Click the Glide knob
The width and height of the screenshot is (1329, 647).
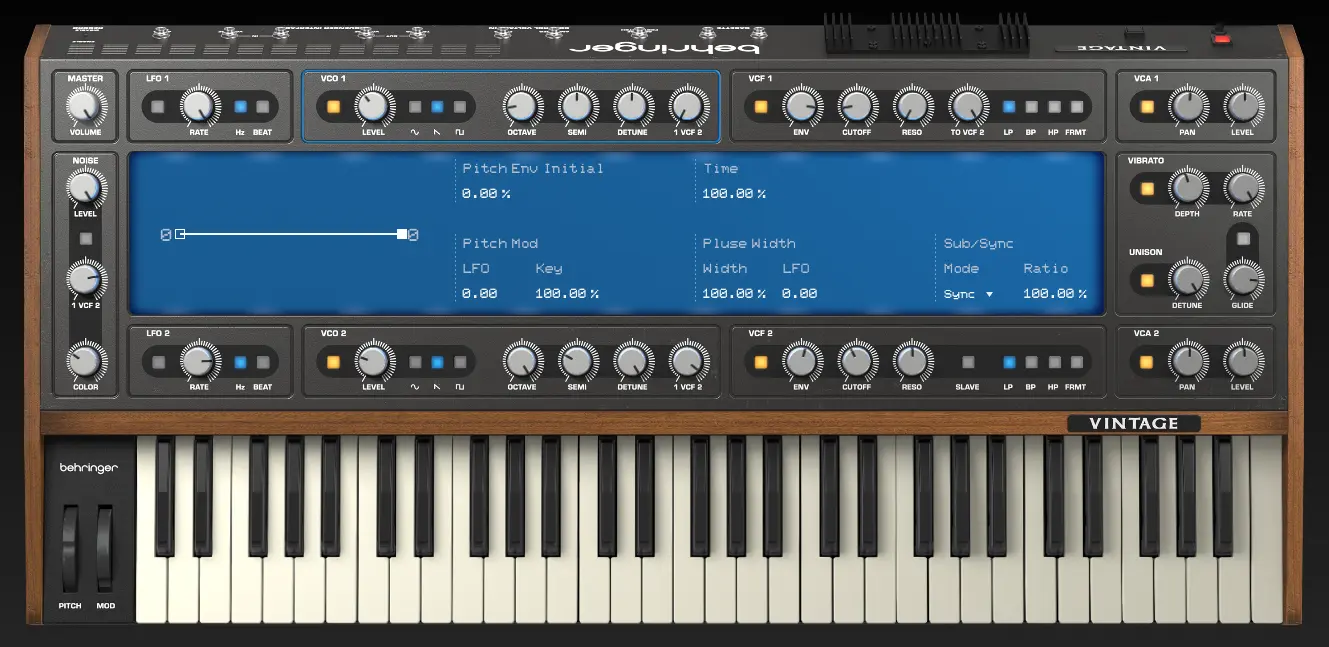tap(1243, 281)
